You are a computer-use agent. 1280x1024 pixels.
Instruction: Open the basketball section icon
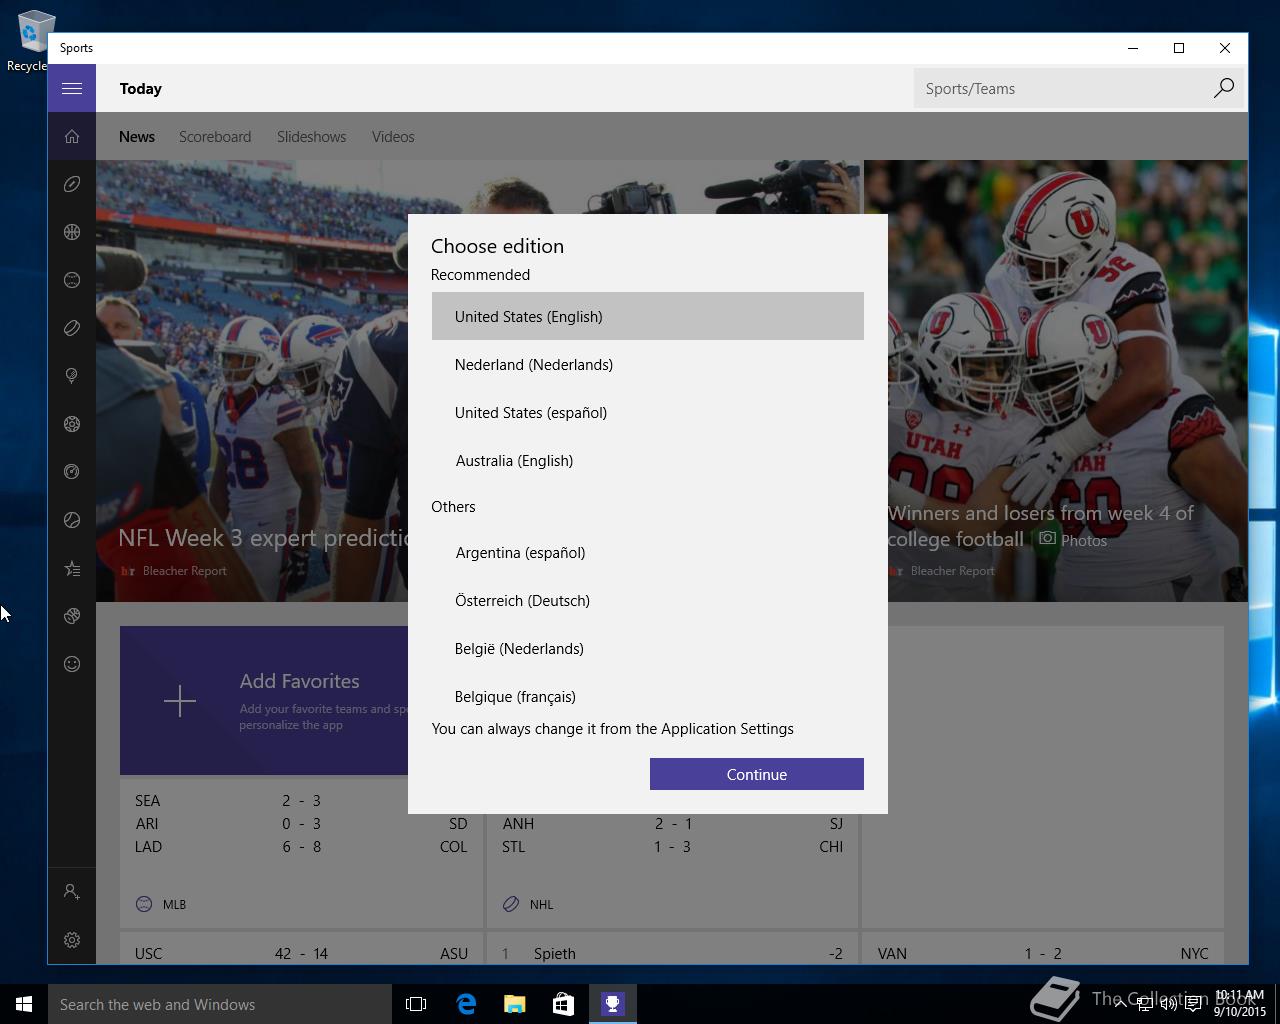[x=72, y=232]
